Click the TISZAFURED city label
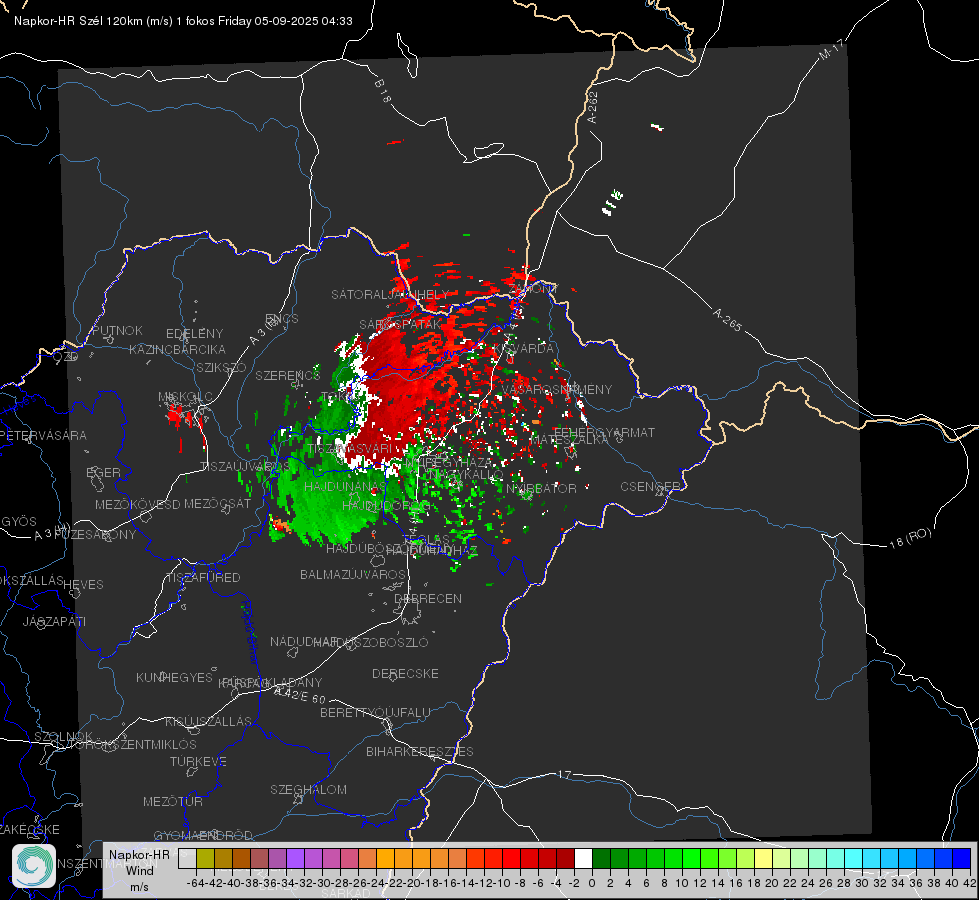979x900 pixels. tap(203, 578)
